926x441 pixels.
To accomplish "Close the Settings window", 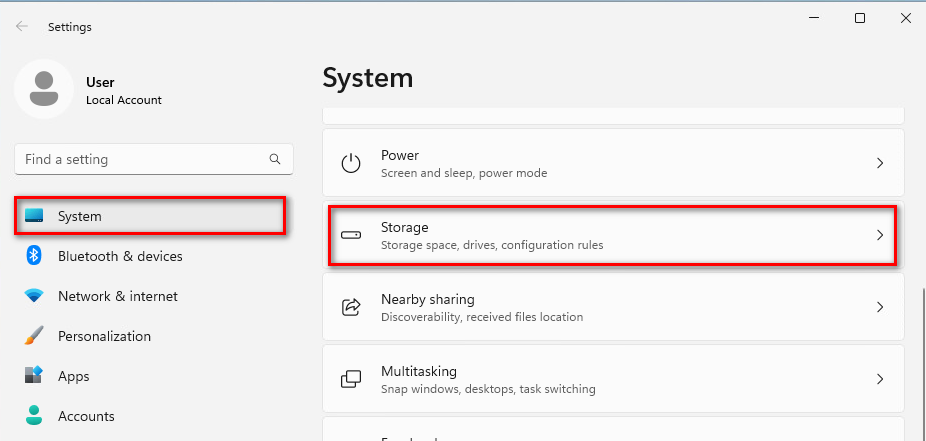I will click(905, 18).
